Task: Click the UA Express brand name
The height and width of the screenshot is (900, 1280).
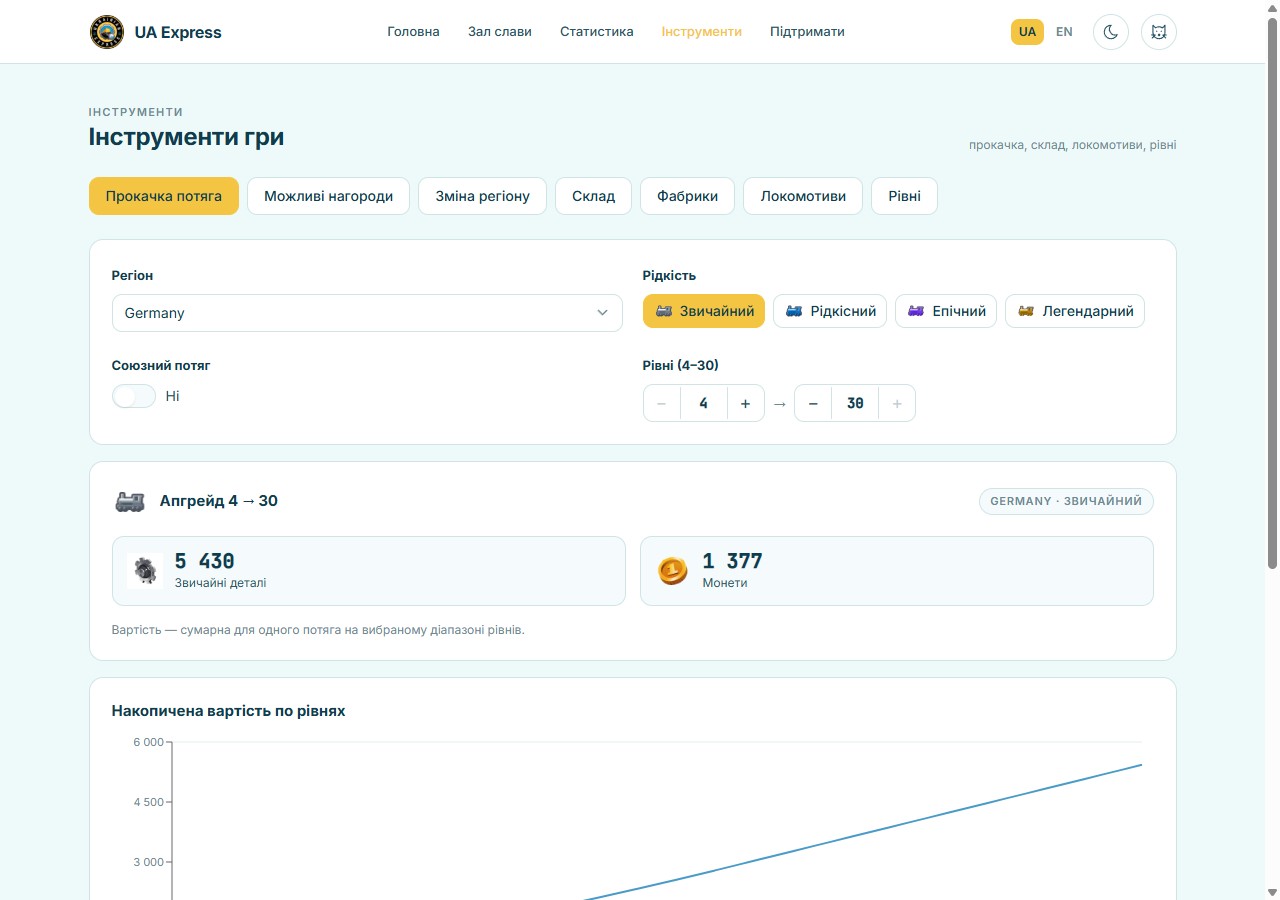Action: [178, 32]
